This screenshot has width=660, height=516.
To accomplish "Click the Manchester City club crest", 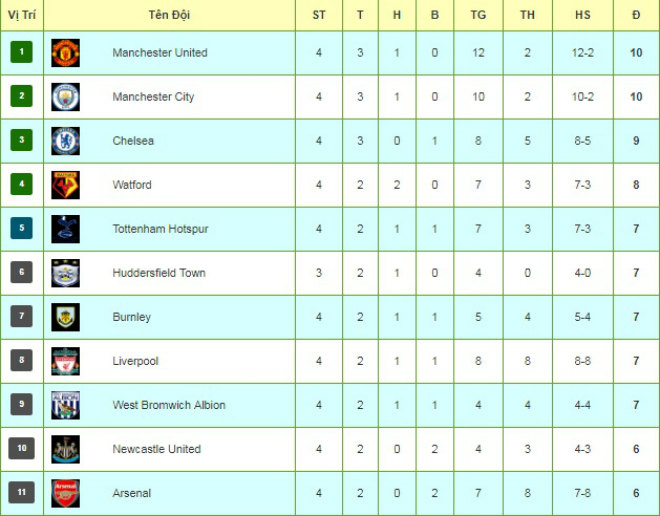I will [66, 97].
